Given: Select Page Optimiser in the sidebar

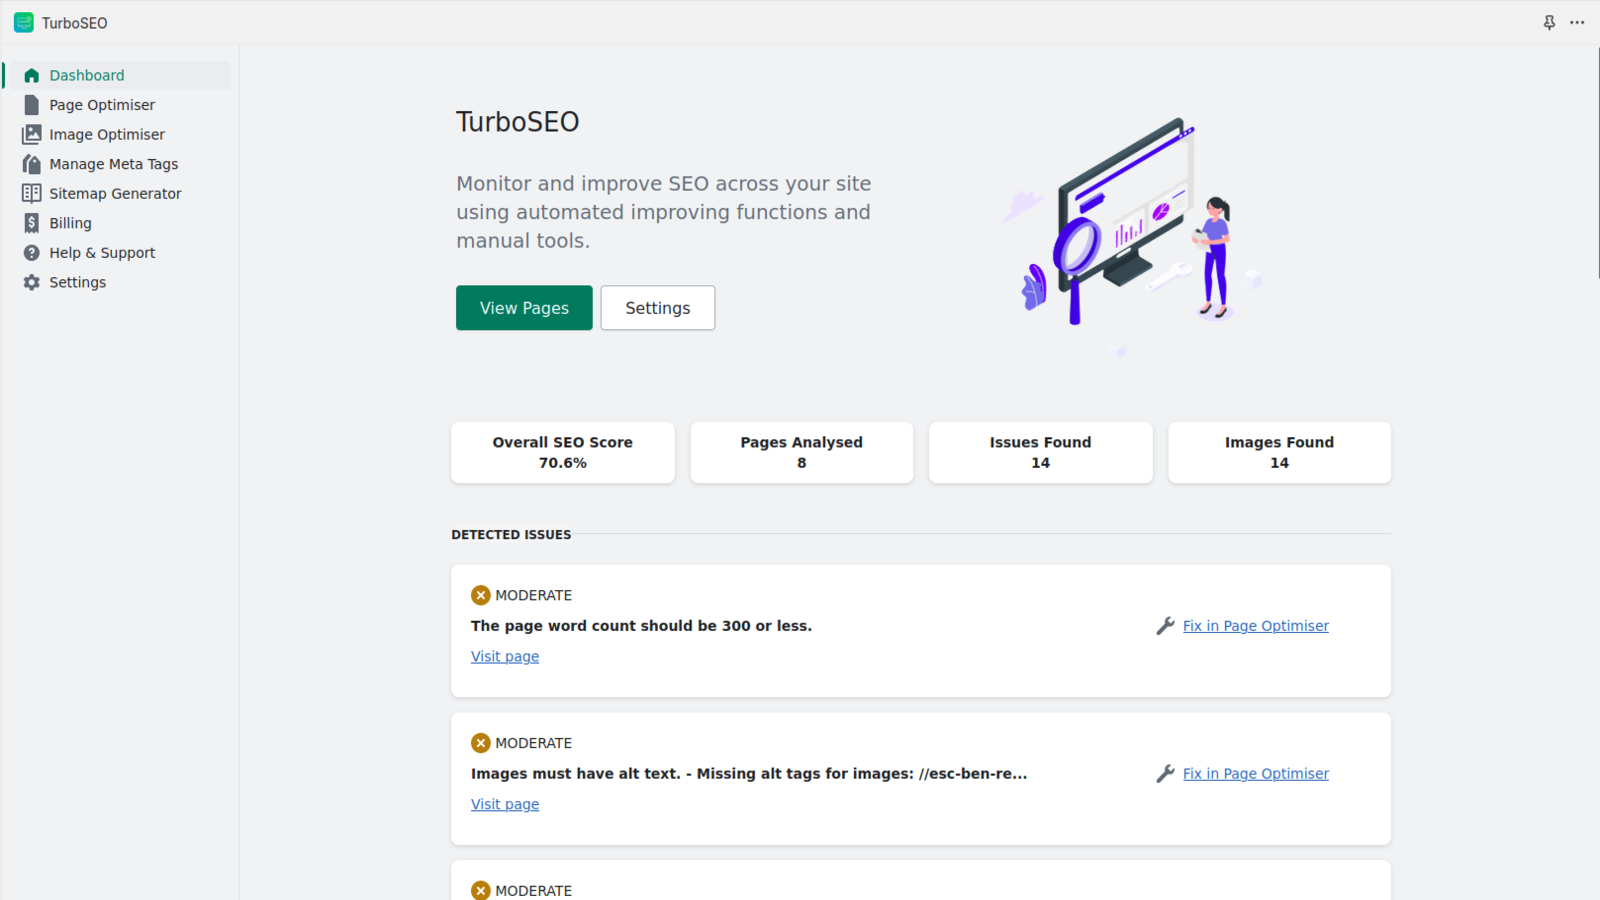Looking at the screenshot, I should coord(101,104).
